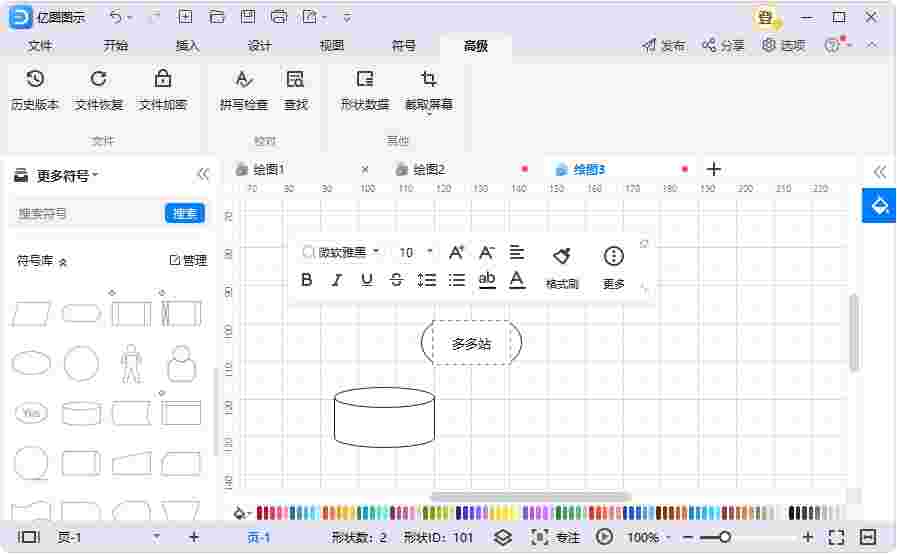
Task: Select the cylinder shape on canvas
Action: 384,417
